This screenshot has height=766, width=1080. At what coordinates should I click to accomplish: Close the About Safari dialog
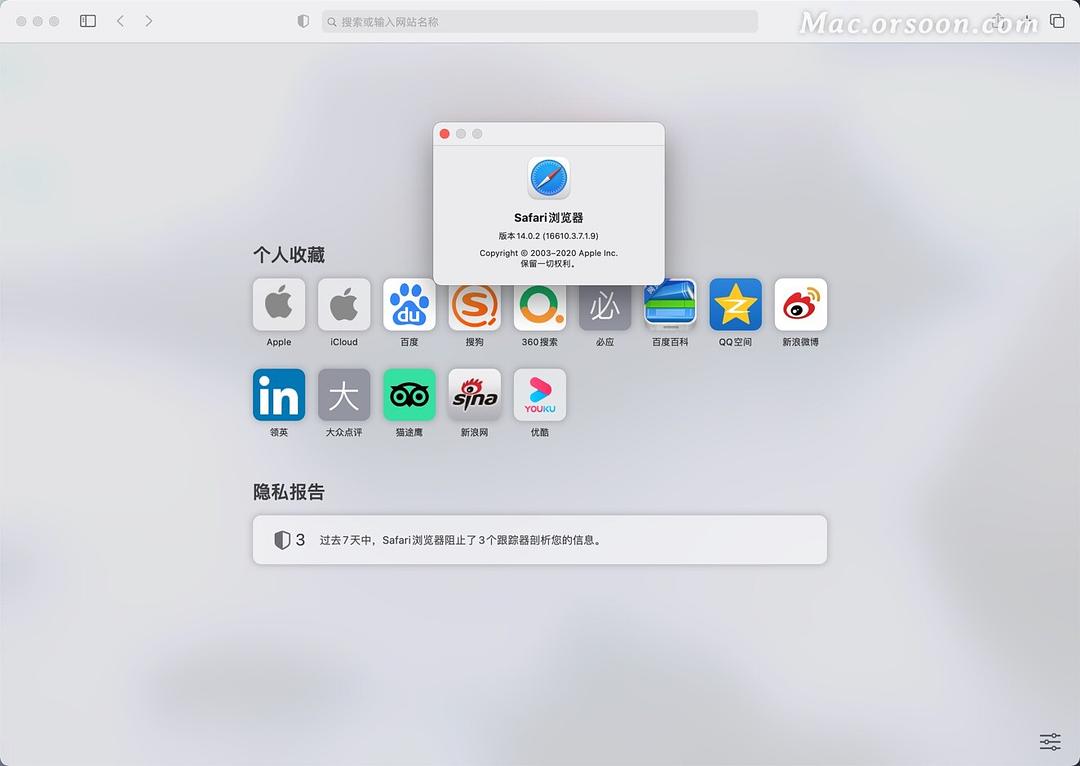coord(444,134)
